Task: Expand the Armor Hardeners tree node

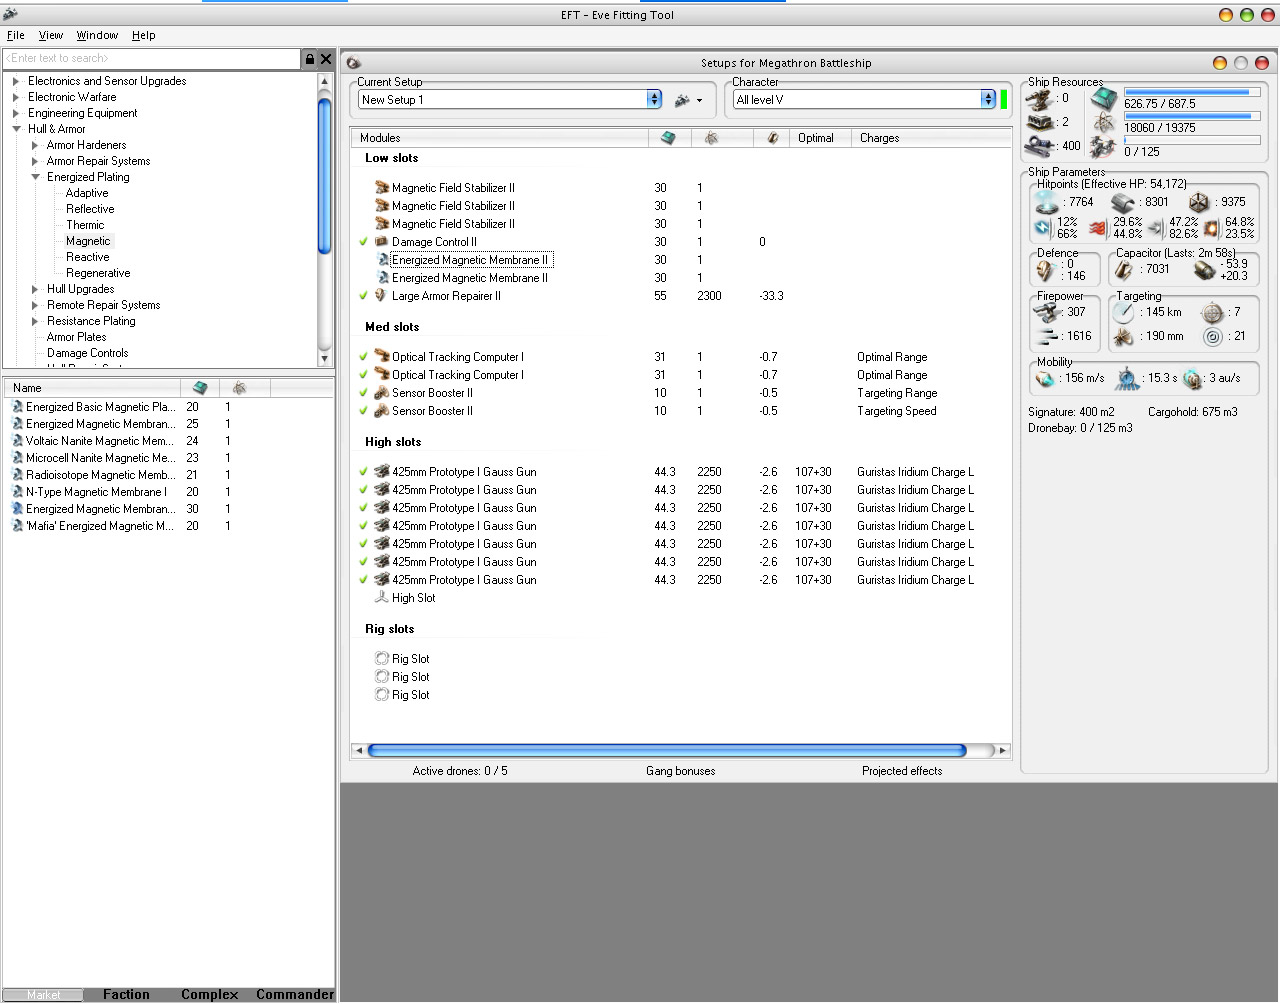Action: point(35,145)
